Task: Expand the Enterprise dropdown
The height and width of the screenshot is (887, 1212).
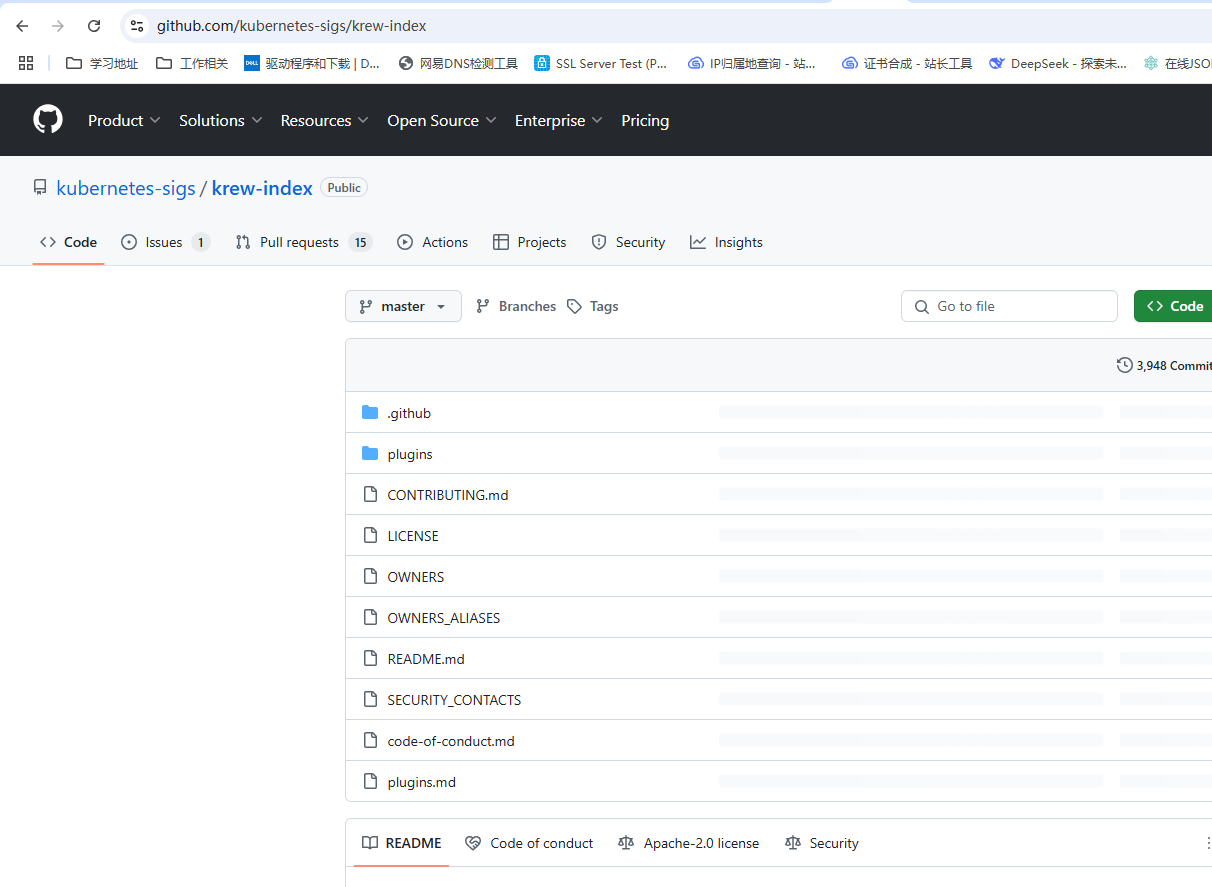Action: pos(559,120)
